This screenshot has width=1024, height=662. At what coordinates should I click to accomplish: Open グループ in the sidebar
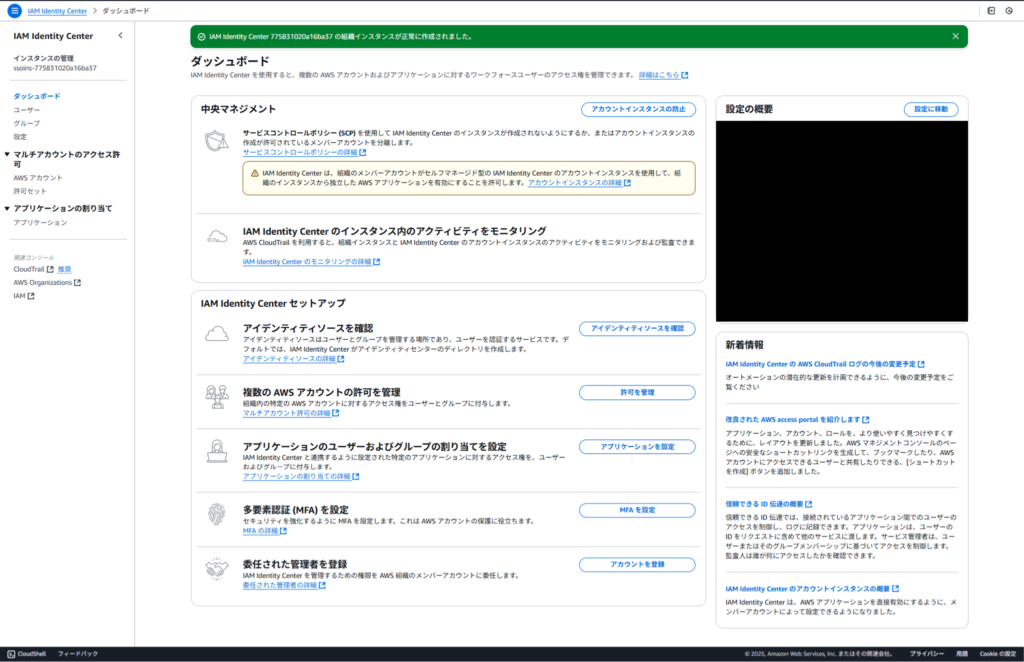[27, 123]
